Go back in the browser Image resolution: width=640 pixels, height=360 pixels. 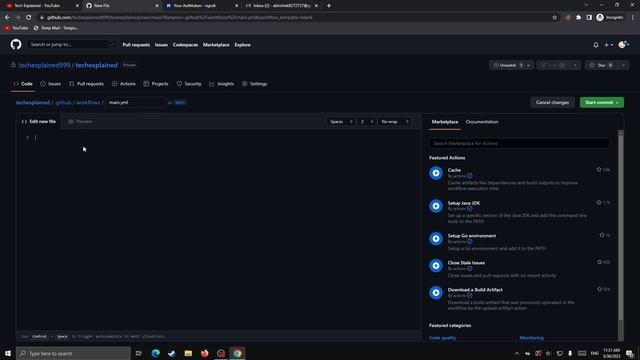(x=7, y=18)
